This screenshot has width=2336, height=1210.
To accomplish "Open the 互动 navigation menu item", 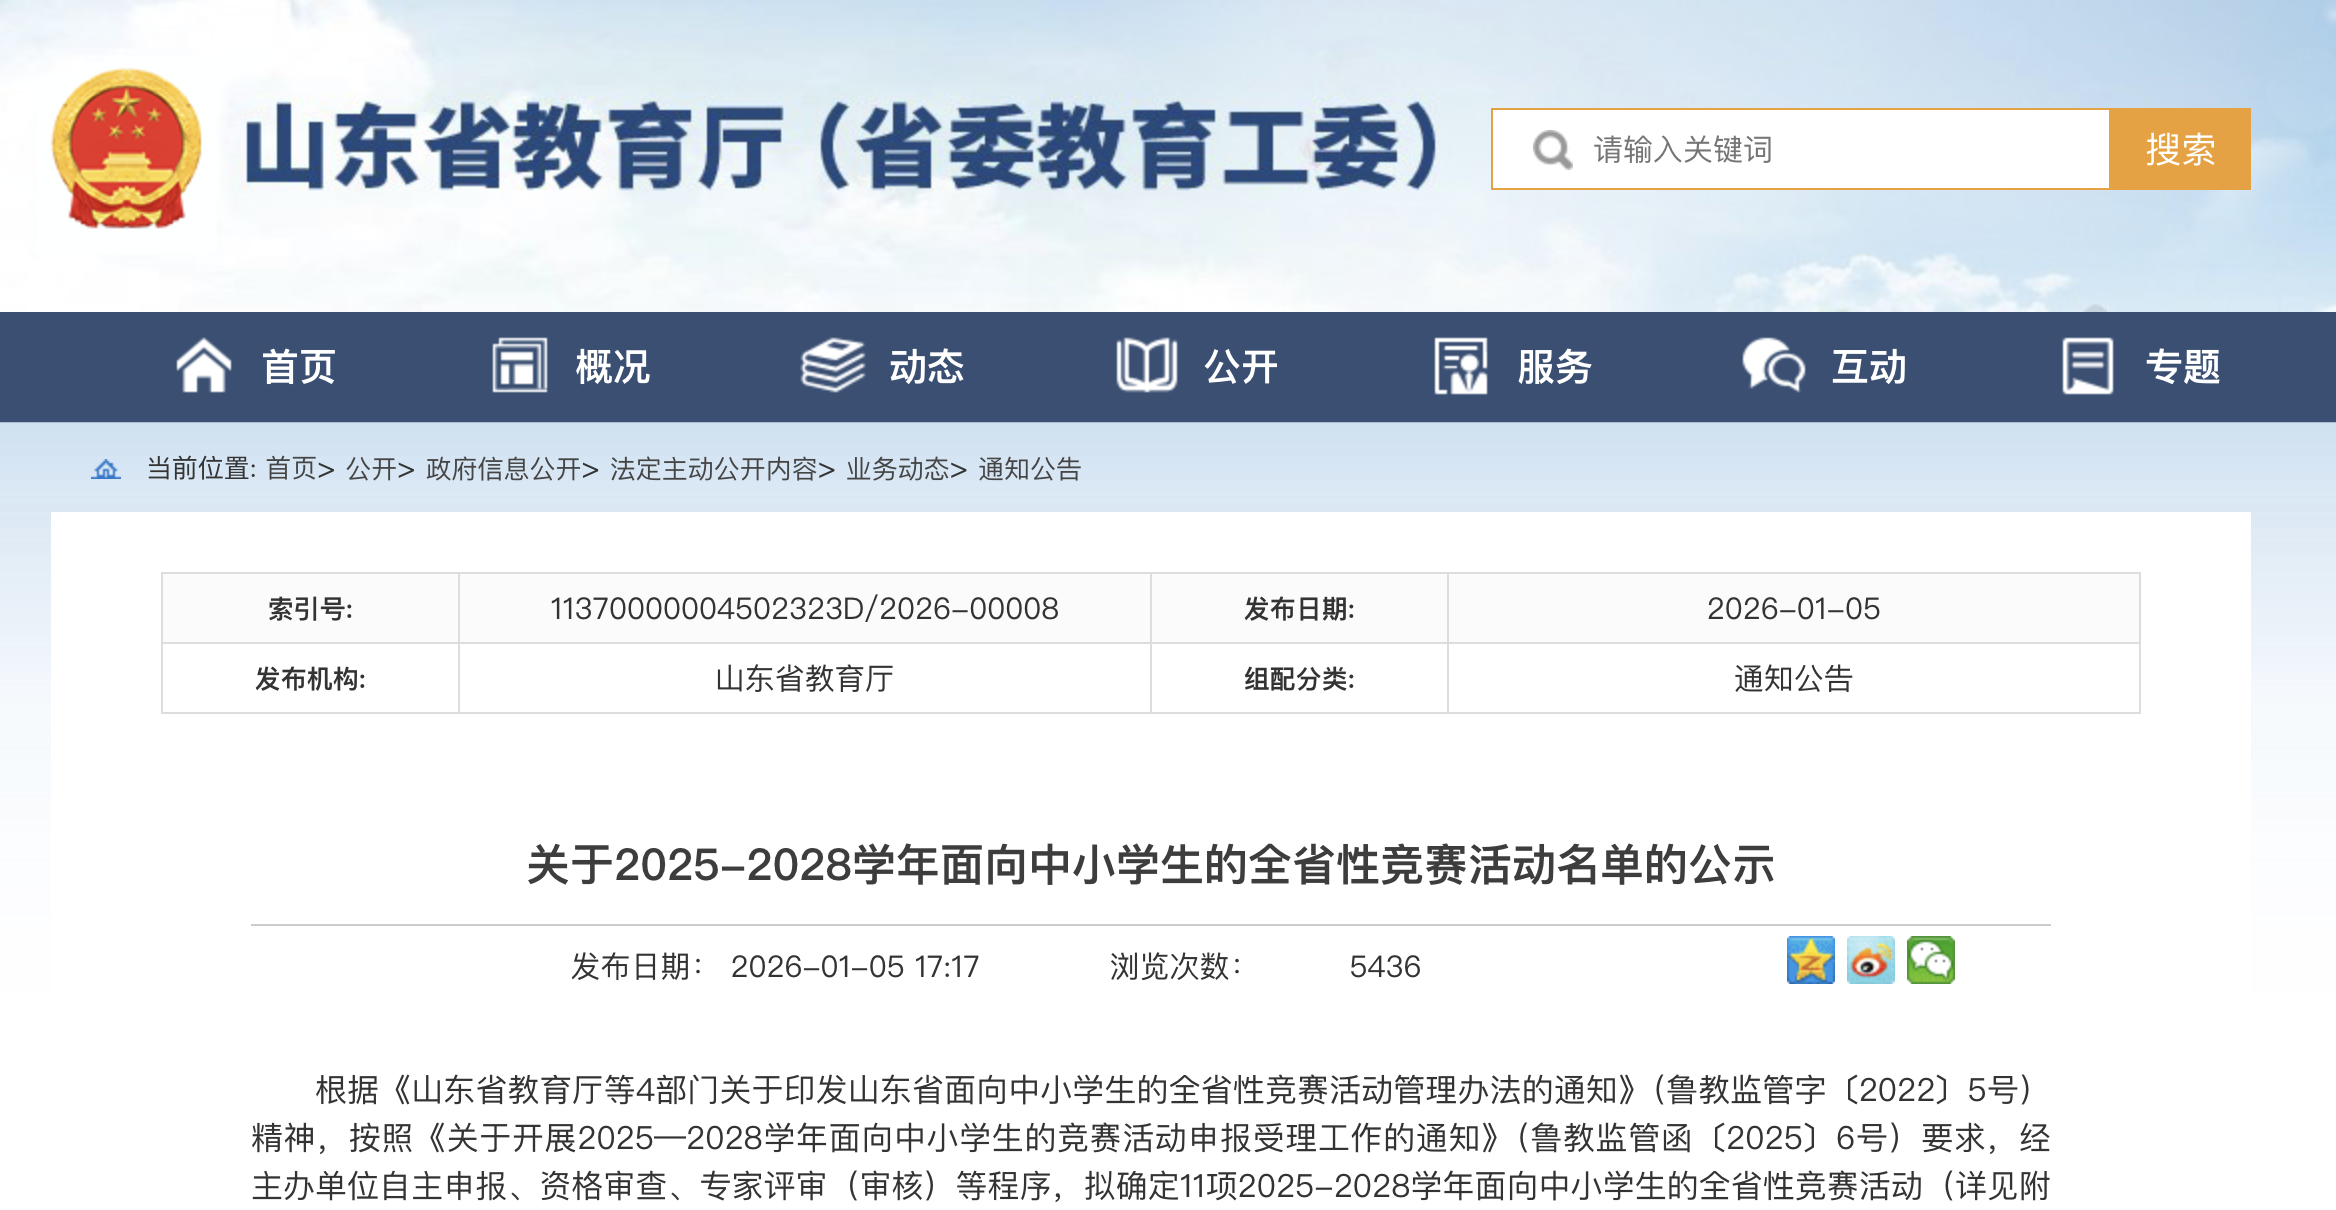I will point(1868,367).
